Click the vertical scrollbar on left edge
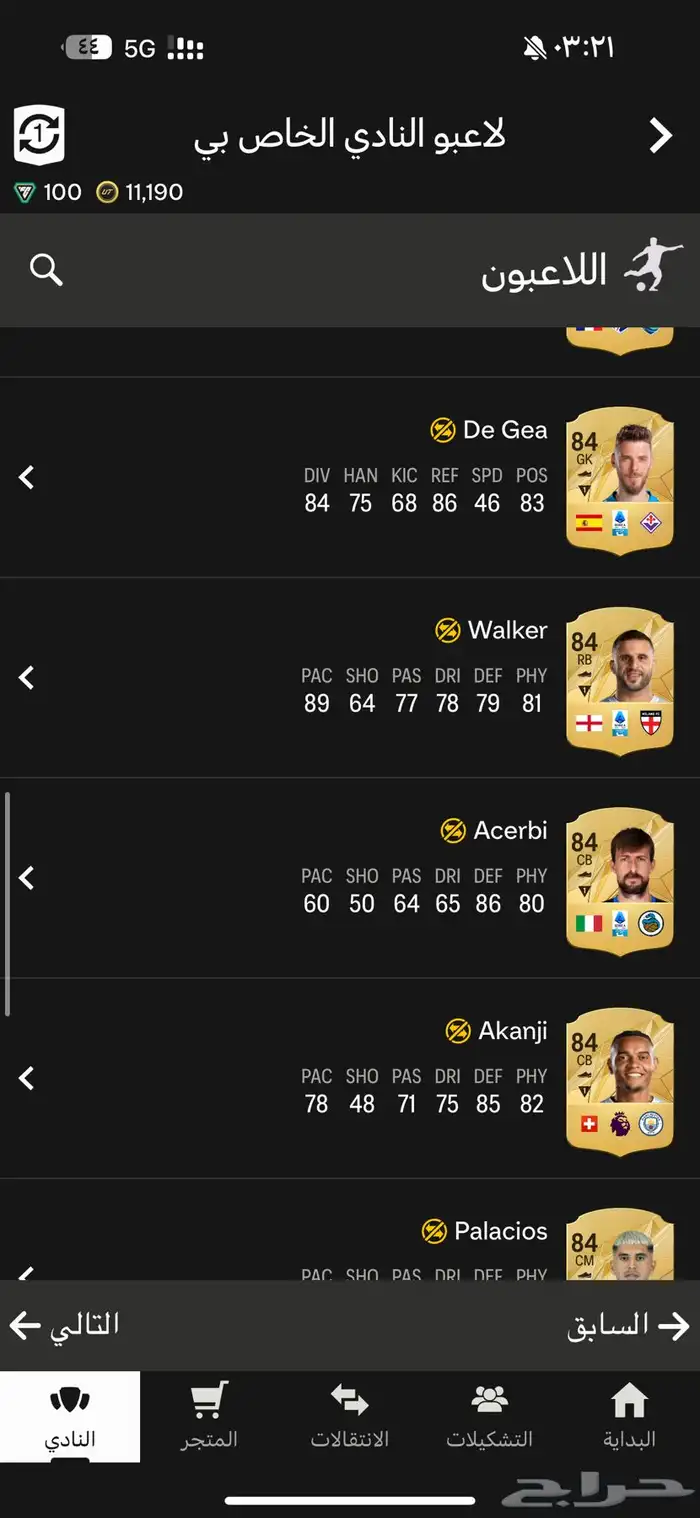This screenshot has width=700, height=1518. click(x=8, y=905)
